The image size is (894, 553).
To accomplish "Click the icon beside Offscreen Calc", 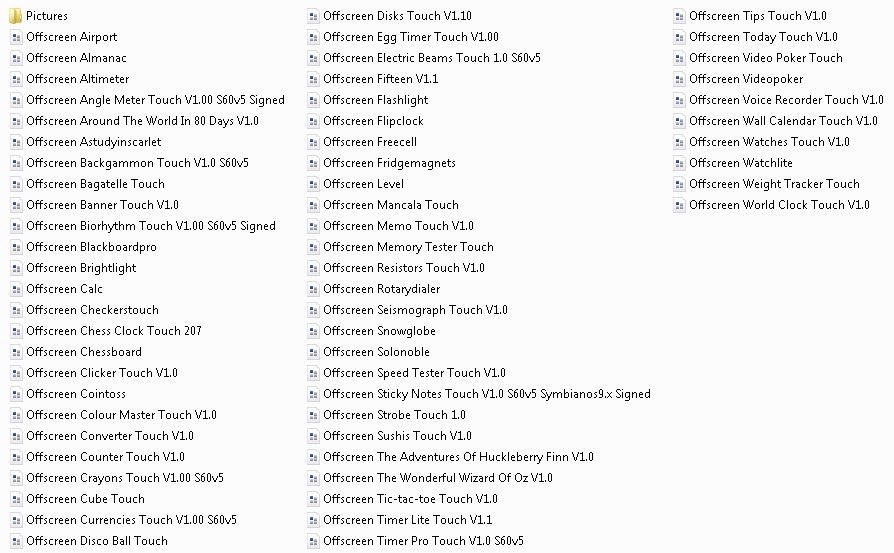I will 16,289.
